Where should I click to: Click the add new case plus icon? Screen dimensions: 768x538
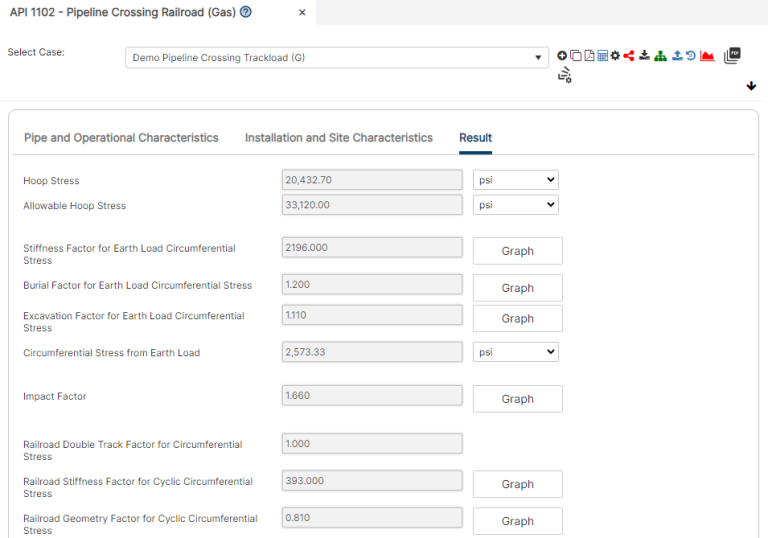(x=562, y=56)
